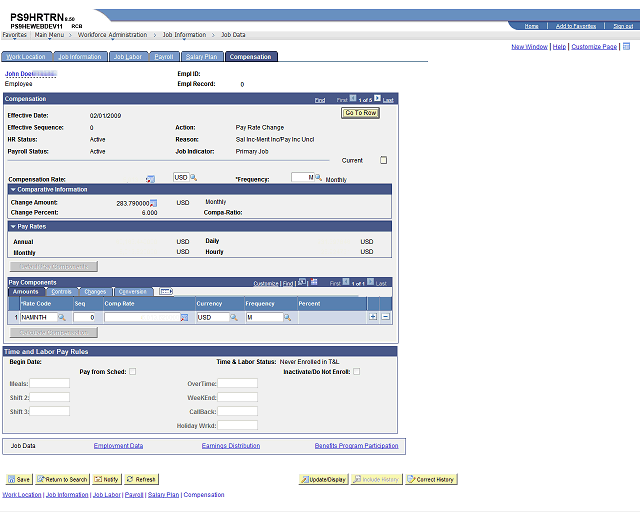Viewport: 640px width, 512px height.
Task: Open the Frequency lookup magnifier icon
Action: (x=318, y=178)
